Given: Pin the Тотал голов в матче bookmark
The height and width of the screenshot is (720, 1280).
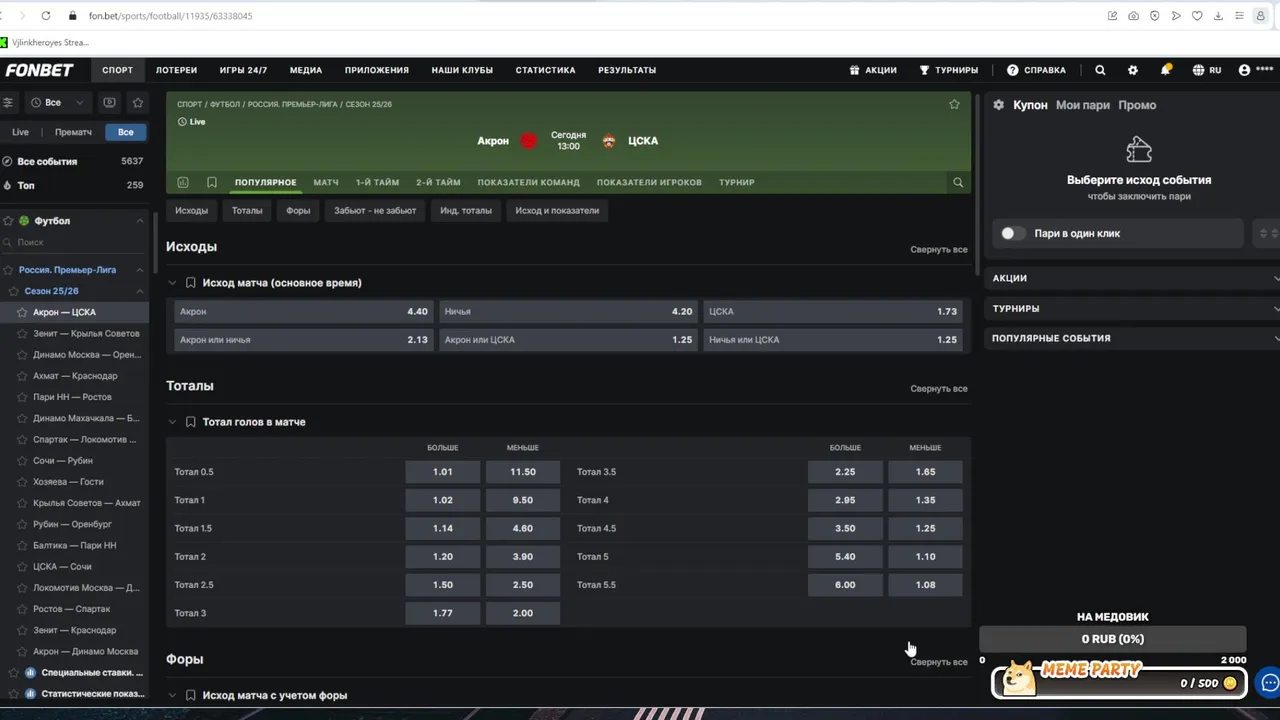Looking at the screenshot, I should tap(190, 422).
